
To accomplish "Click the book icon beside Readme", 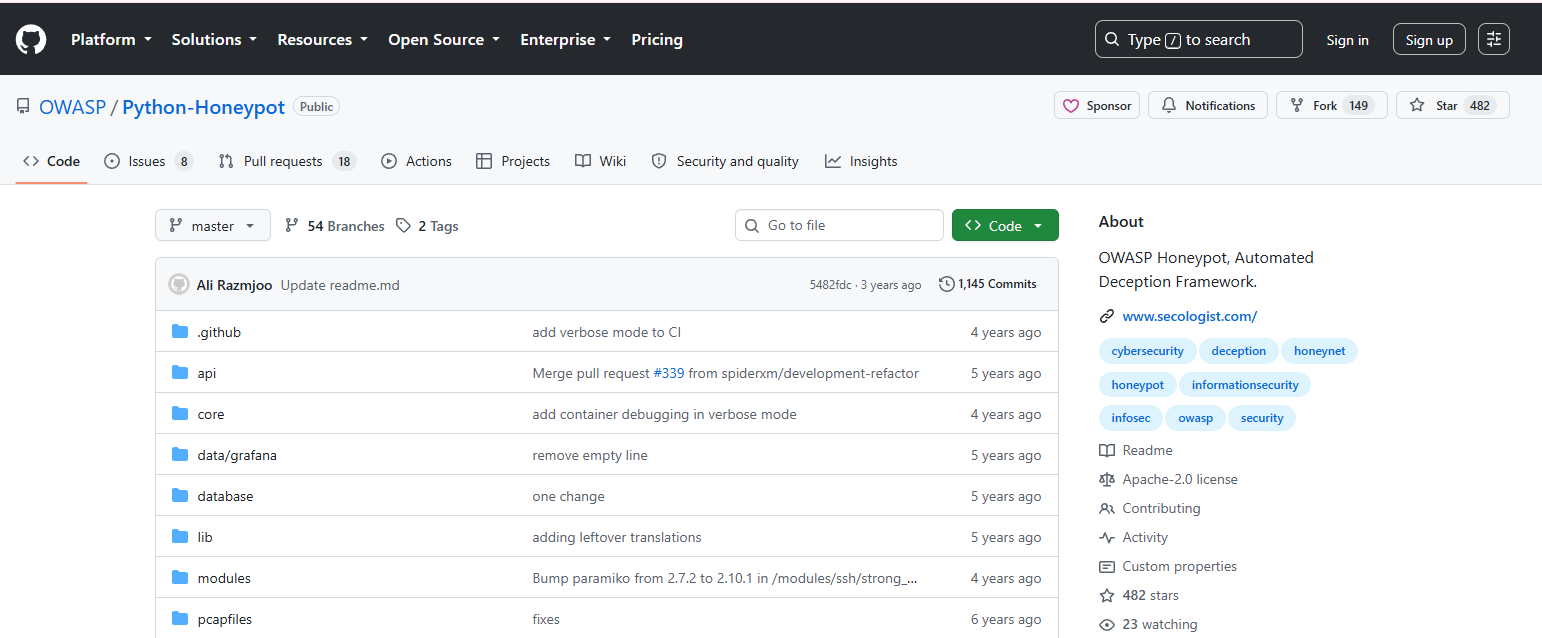I will click(1107, 450).
